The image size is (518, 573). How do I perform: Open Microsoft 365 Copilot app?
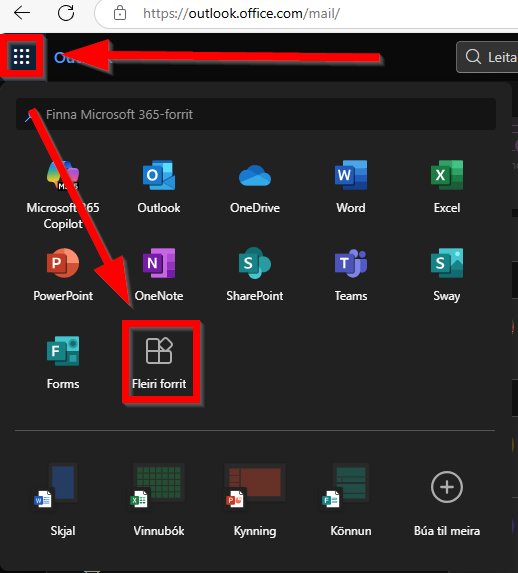point(63,194)
